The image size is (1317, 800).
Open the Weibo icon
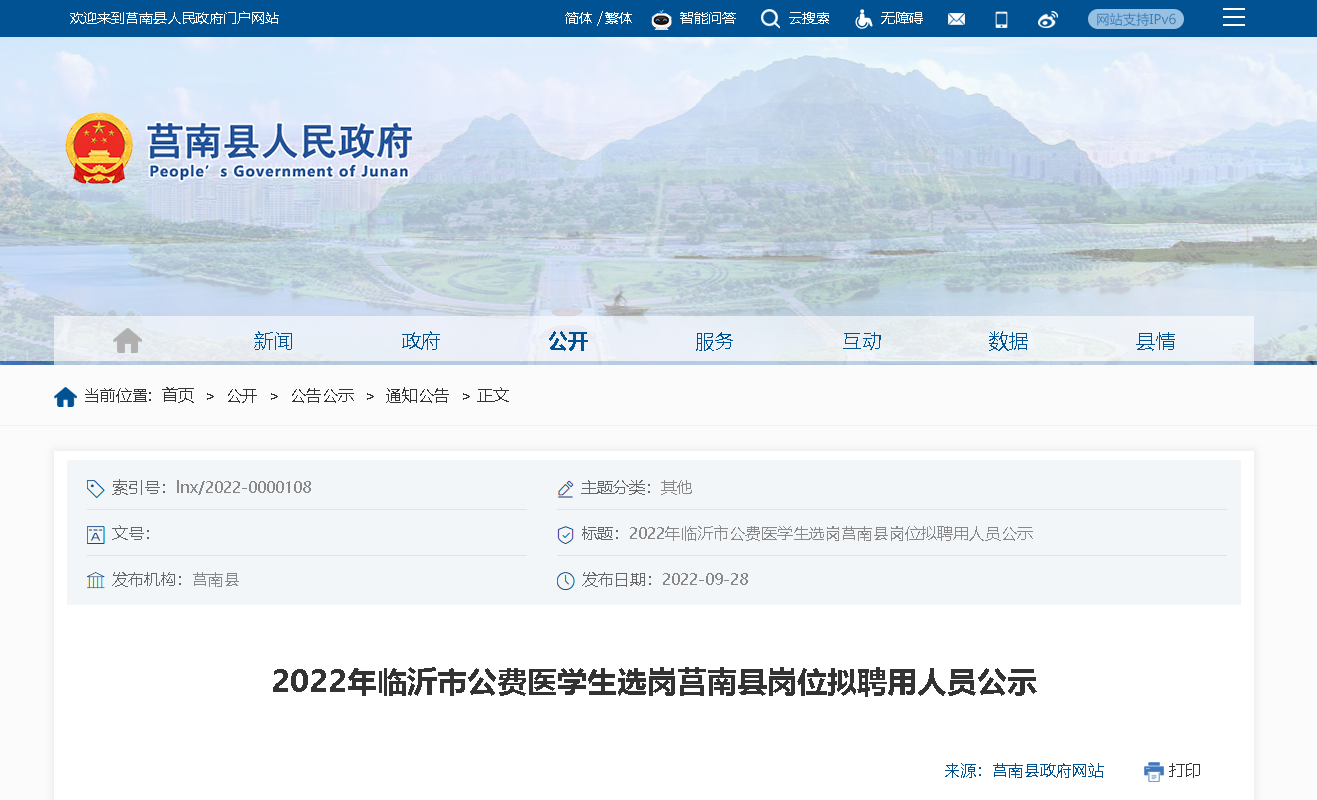1048,19
